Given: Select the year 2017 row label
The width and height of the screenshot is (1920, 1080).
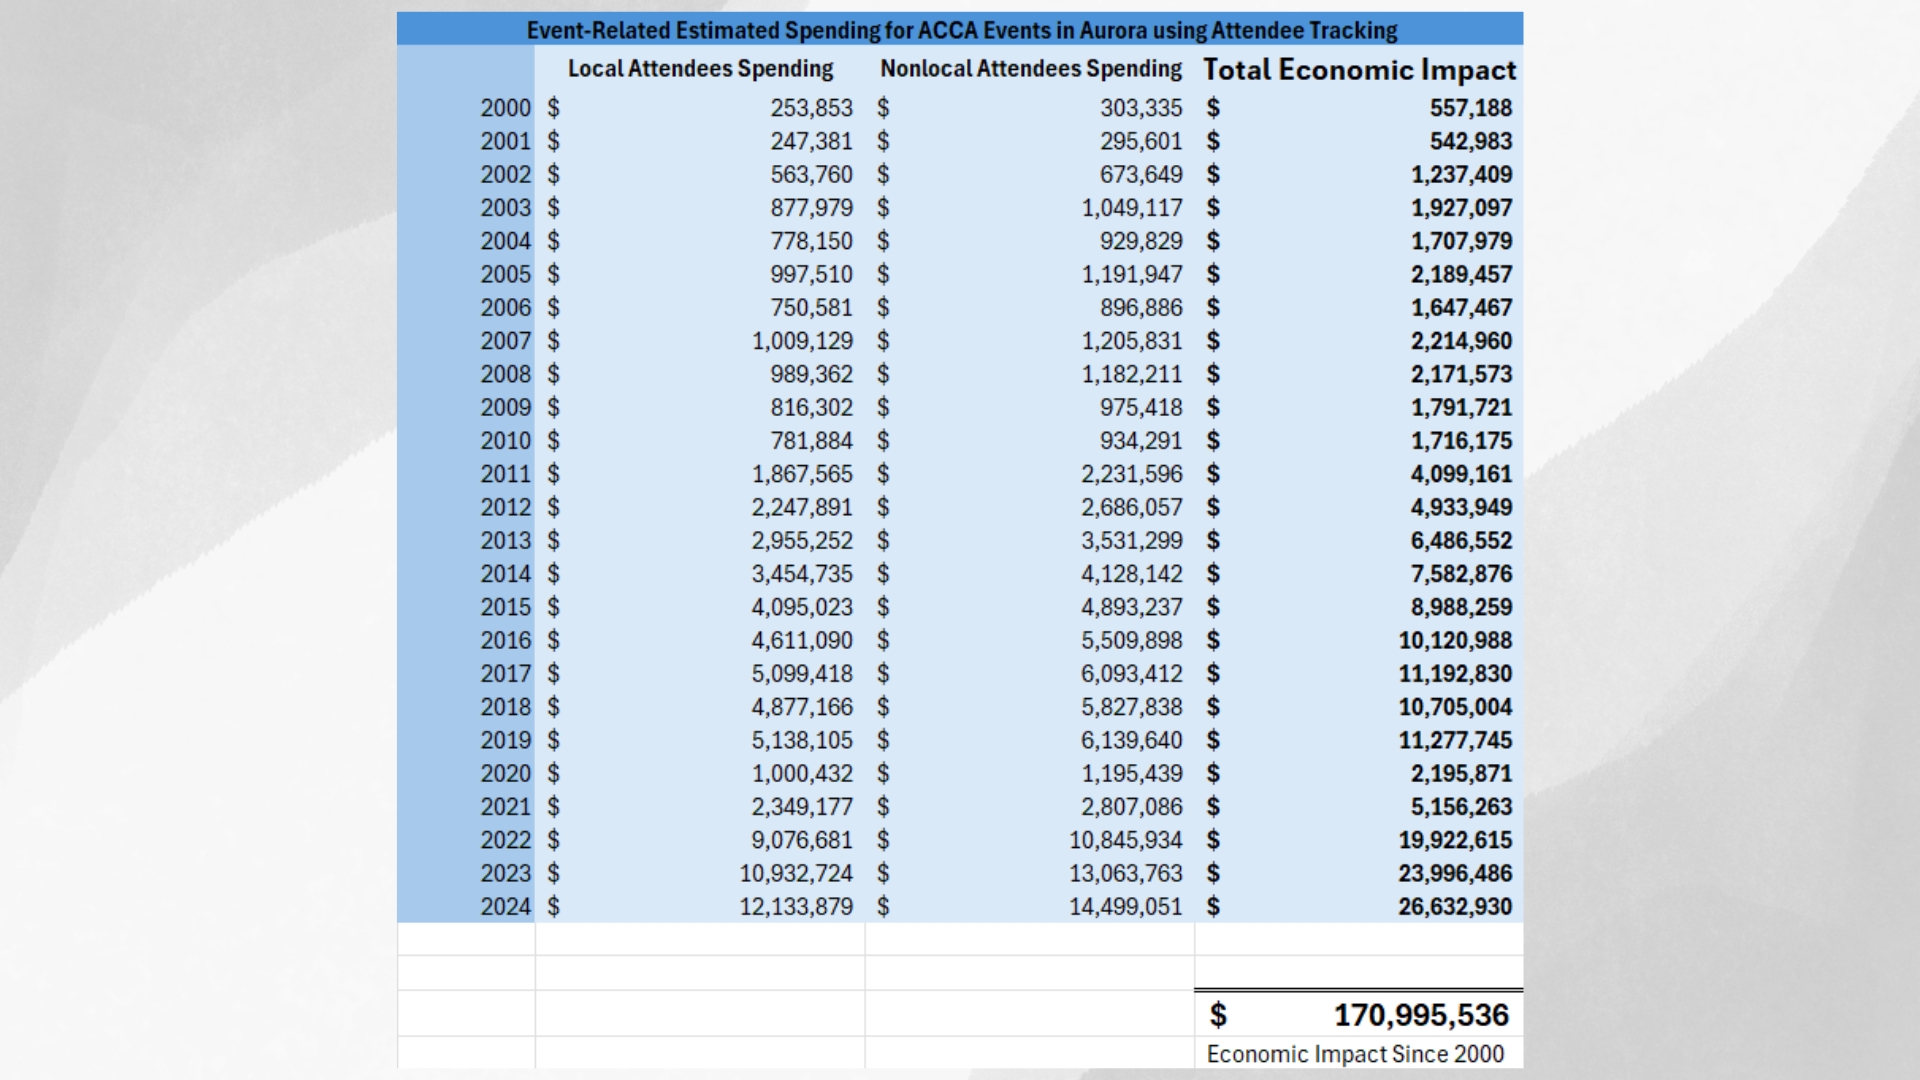Looking at the screenshot, I should [x=505, y=673].
